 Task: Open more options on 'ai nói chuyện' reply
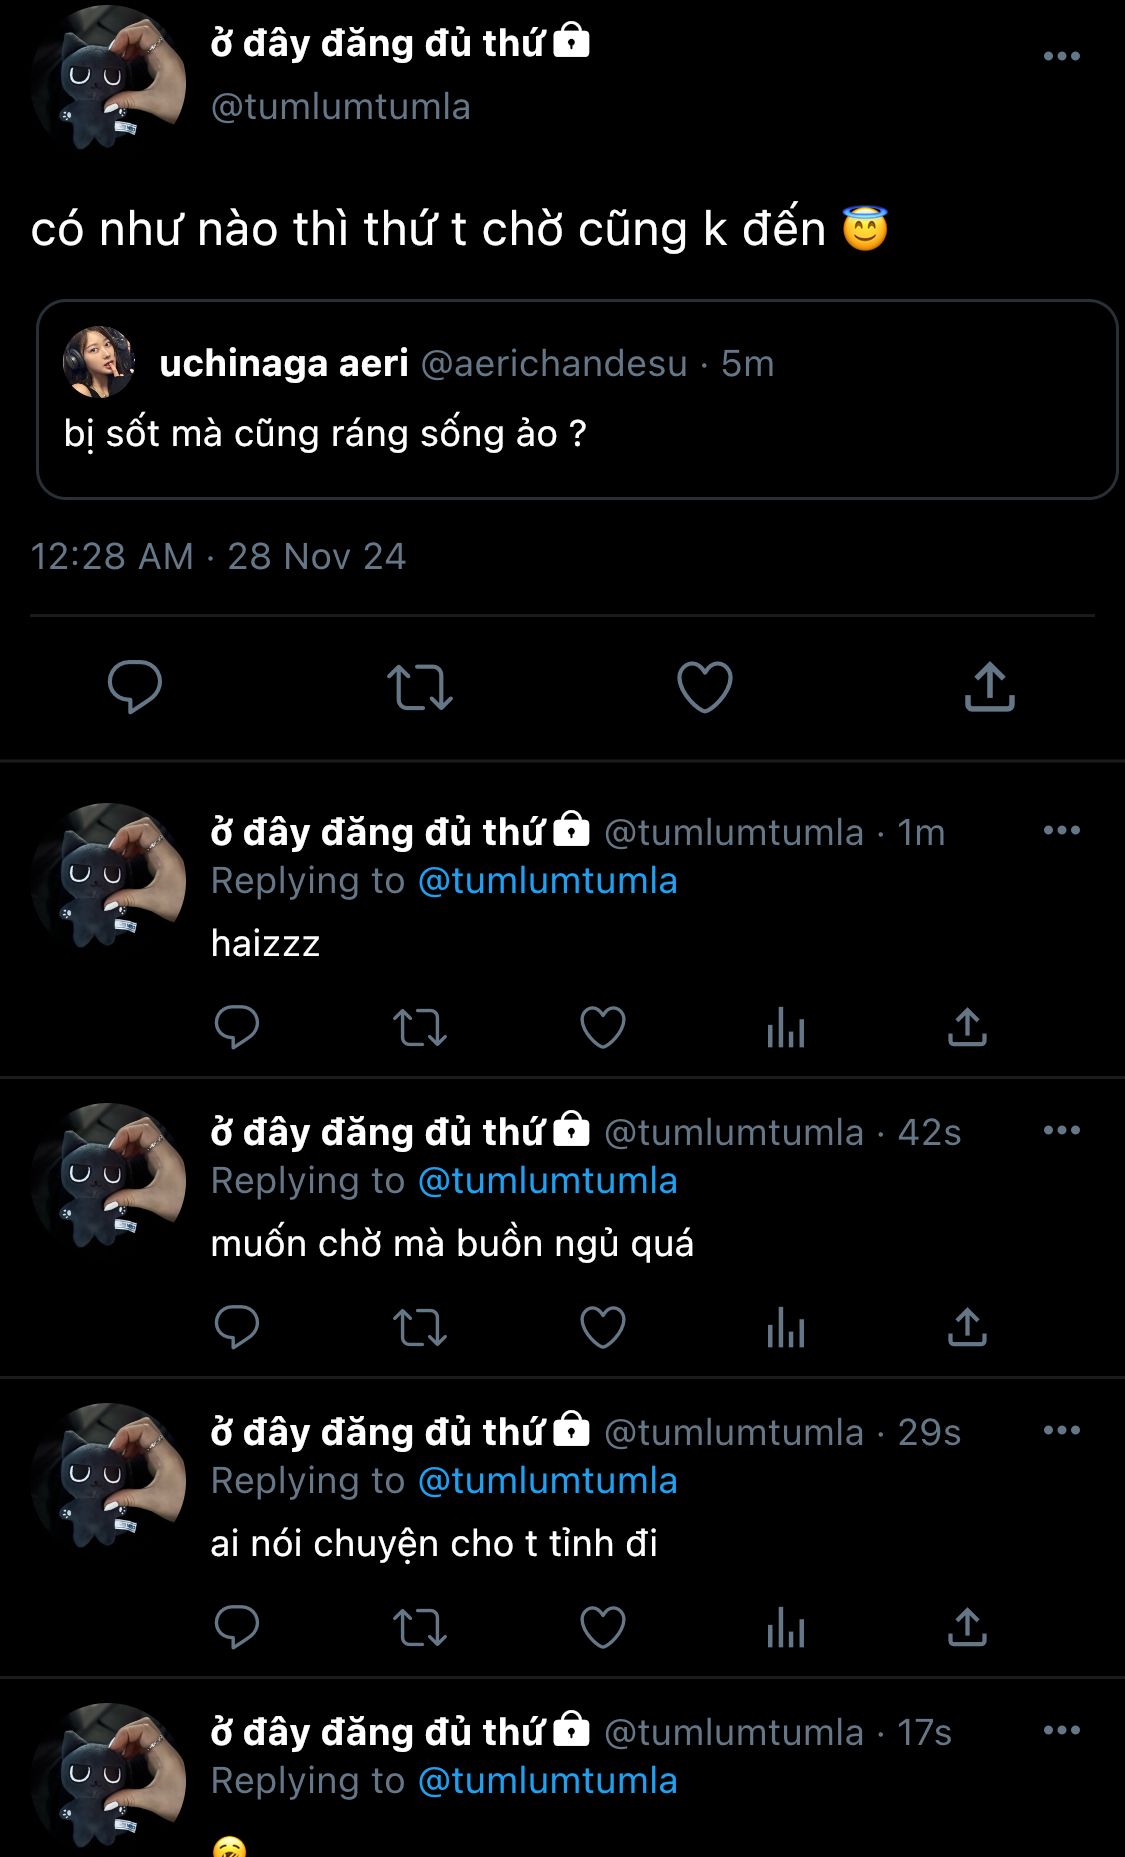(x=1061, y=1430)
